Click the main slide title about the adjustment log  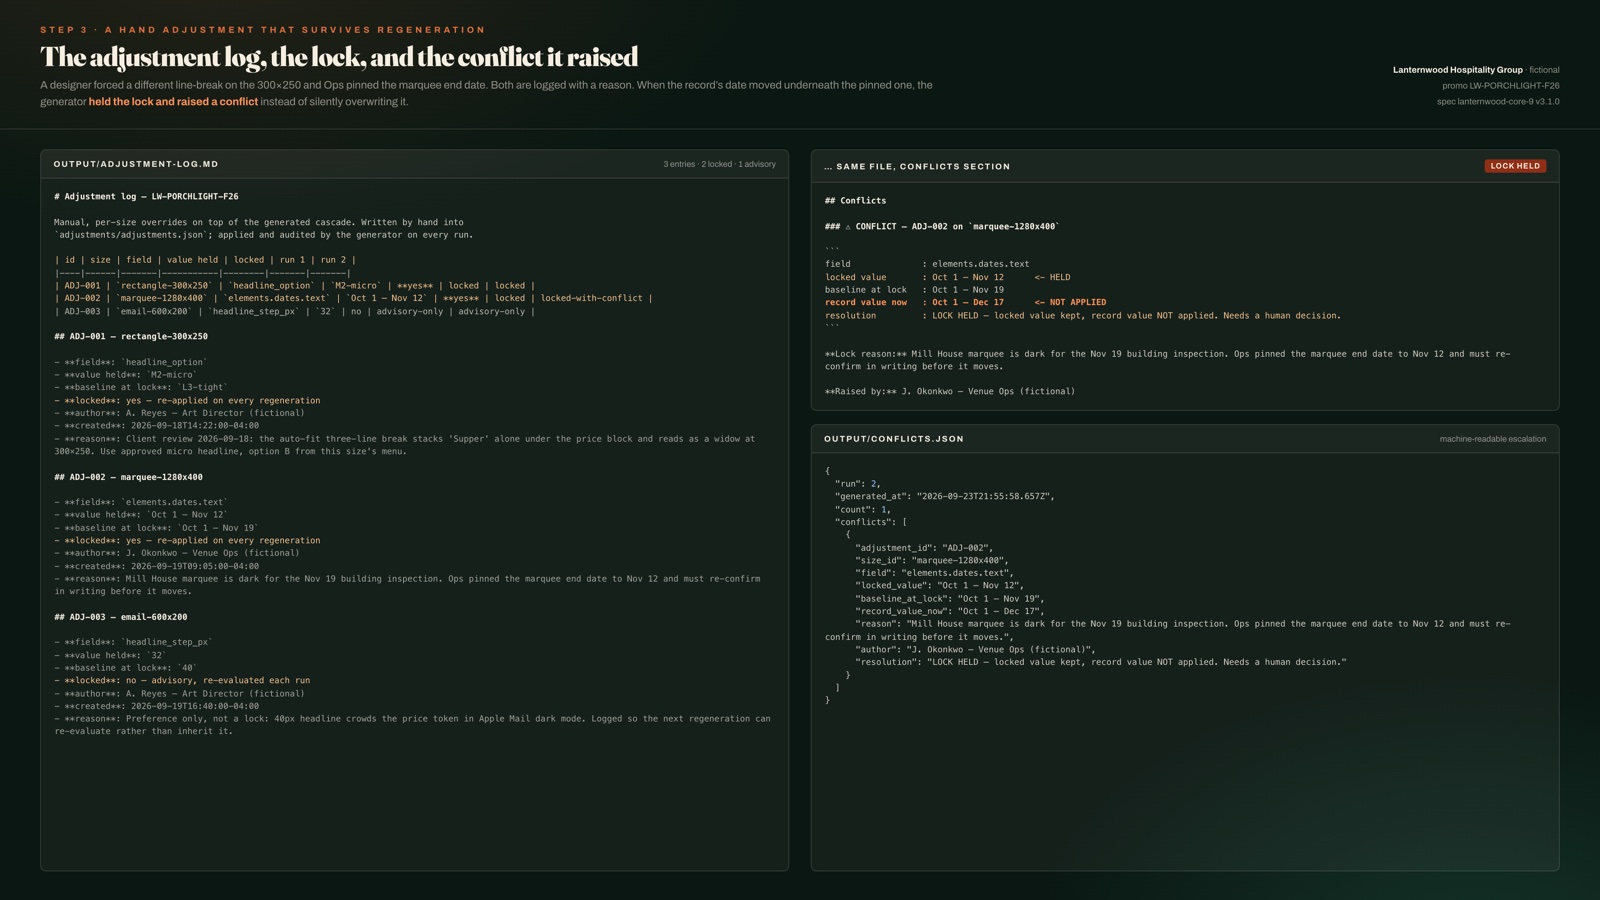tap(339, 57)
